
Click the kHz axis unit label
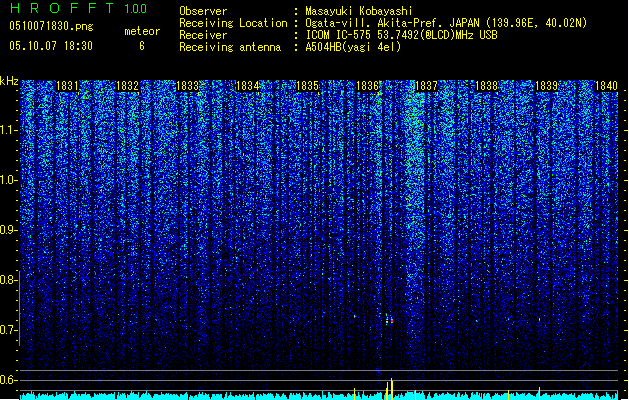9,81
